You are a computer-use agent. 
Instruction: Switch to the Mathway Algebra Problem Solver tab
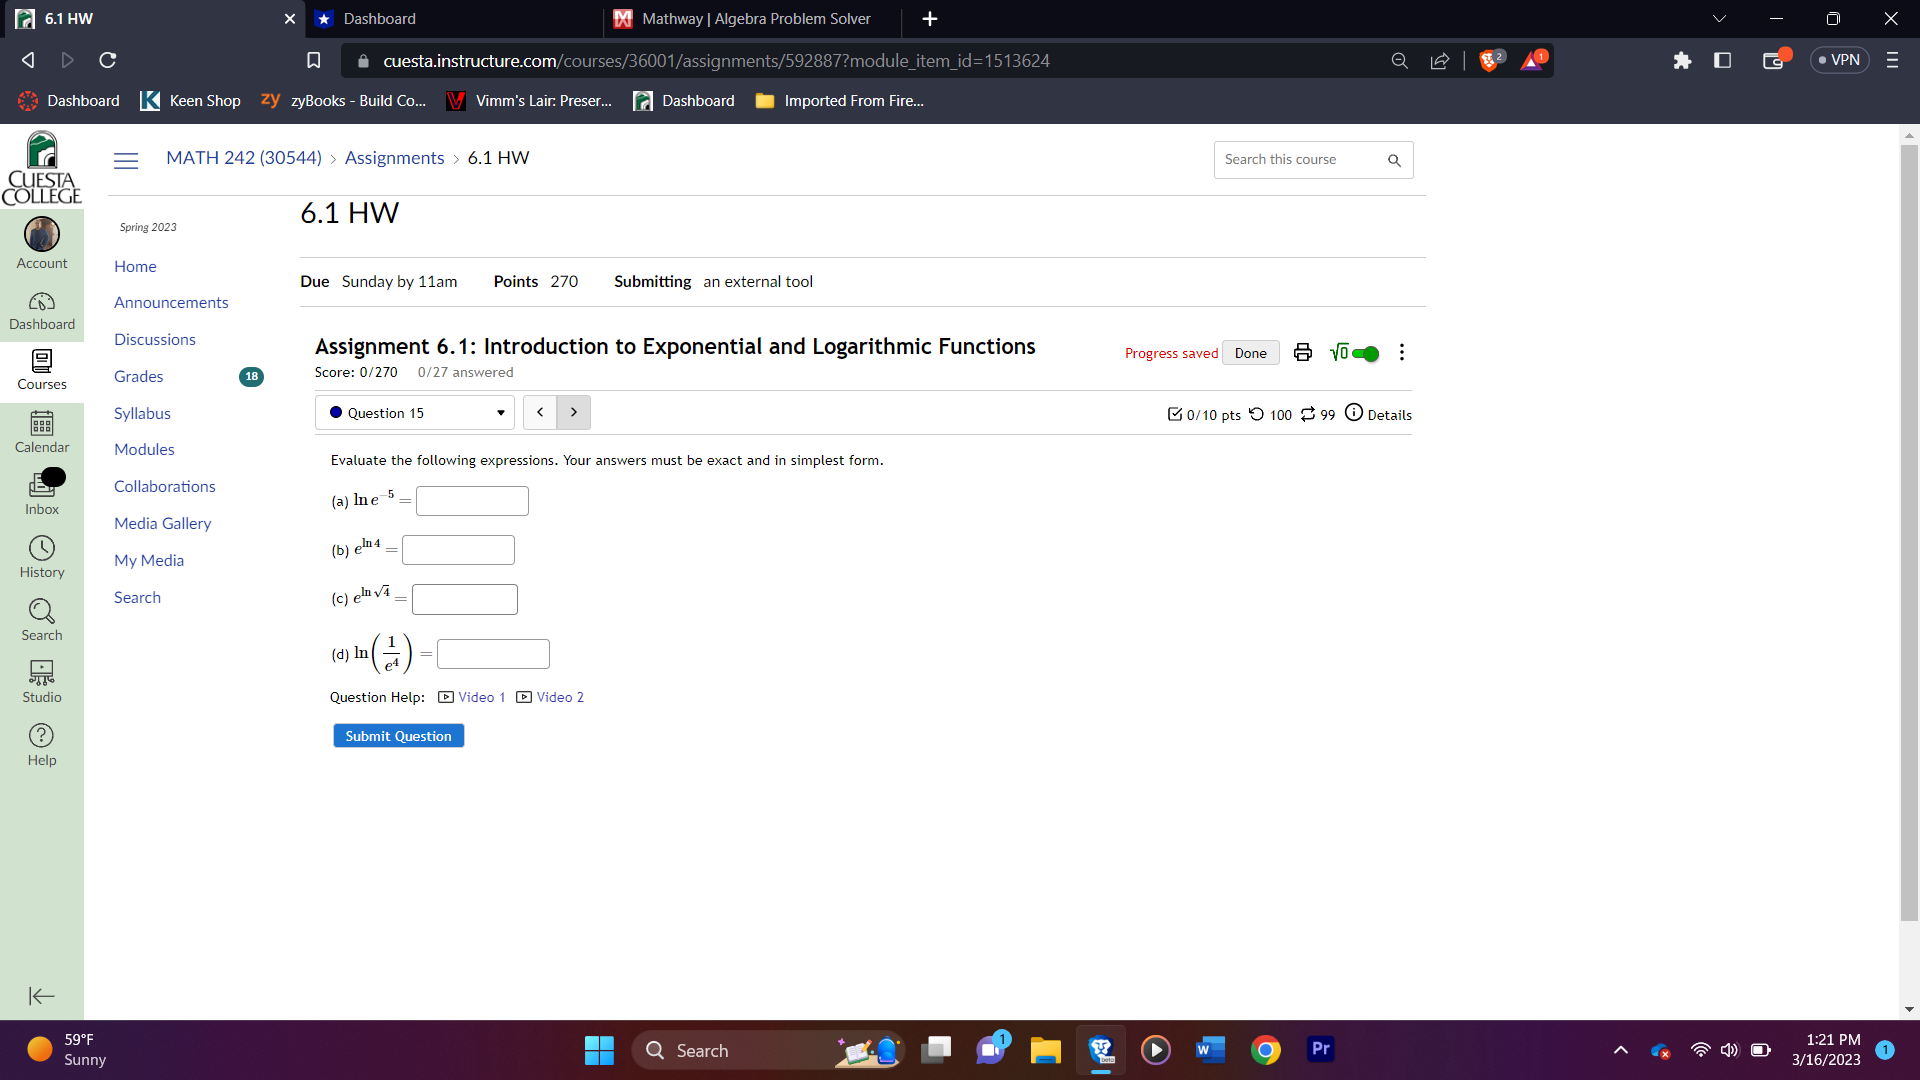point(750,19)
